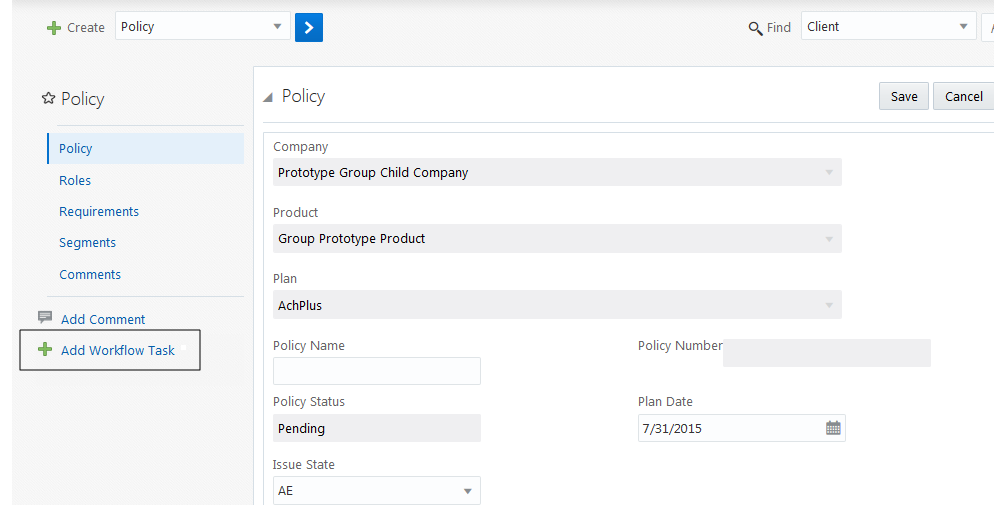This screenshot has width=994, height=505.
Task: Click the green plus Add Workflow Task icon
Action: tap(44, 350)
